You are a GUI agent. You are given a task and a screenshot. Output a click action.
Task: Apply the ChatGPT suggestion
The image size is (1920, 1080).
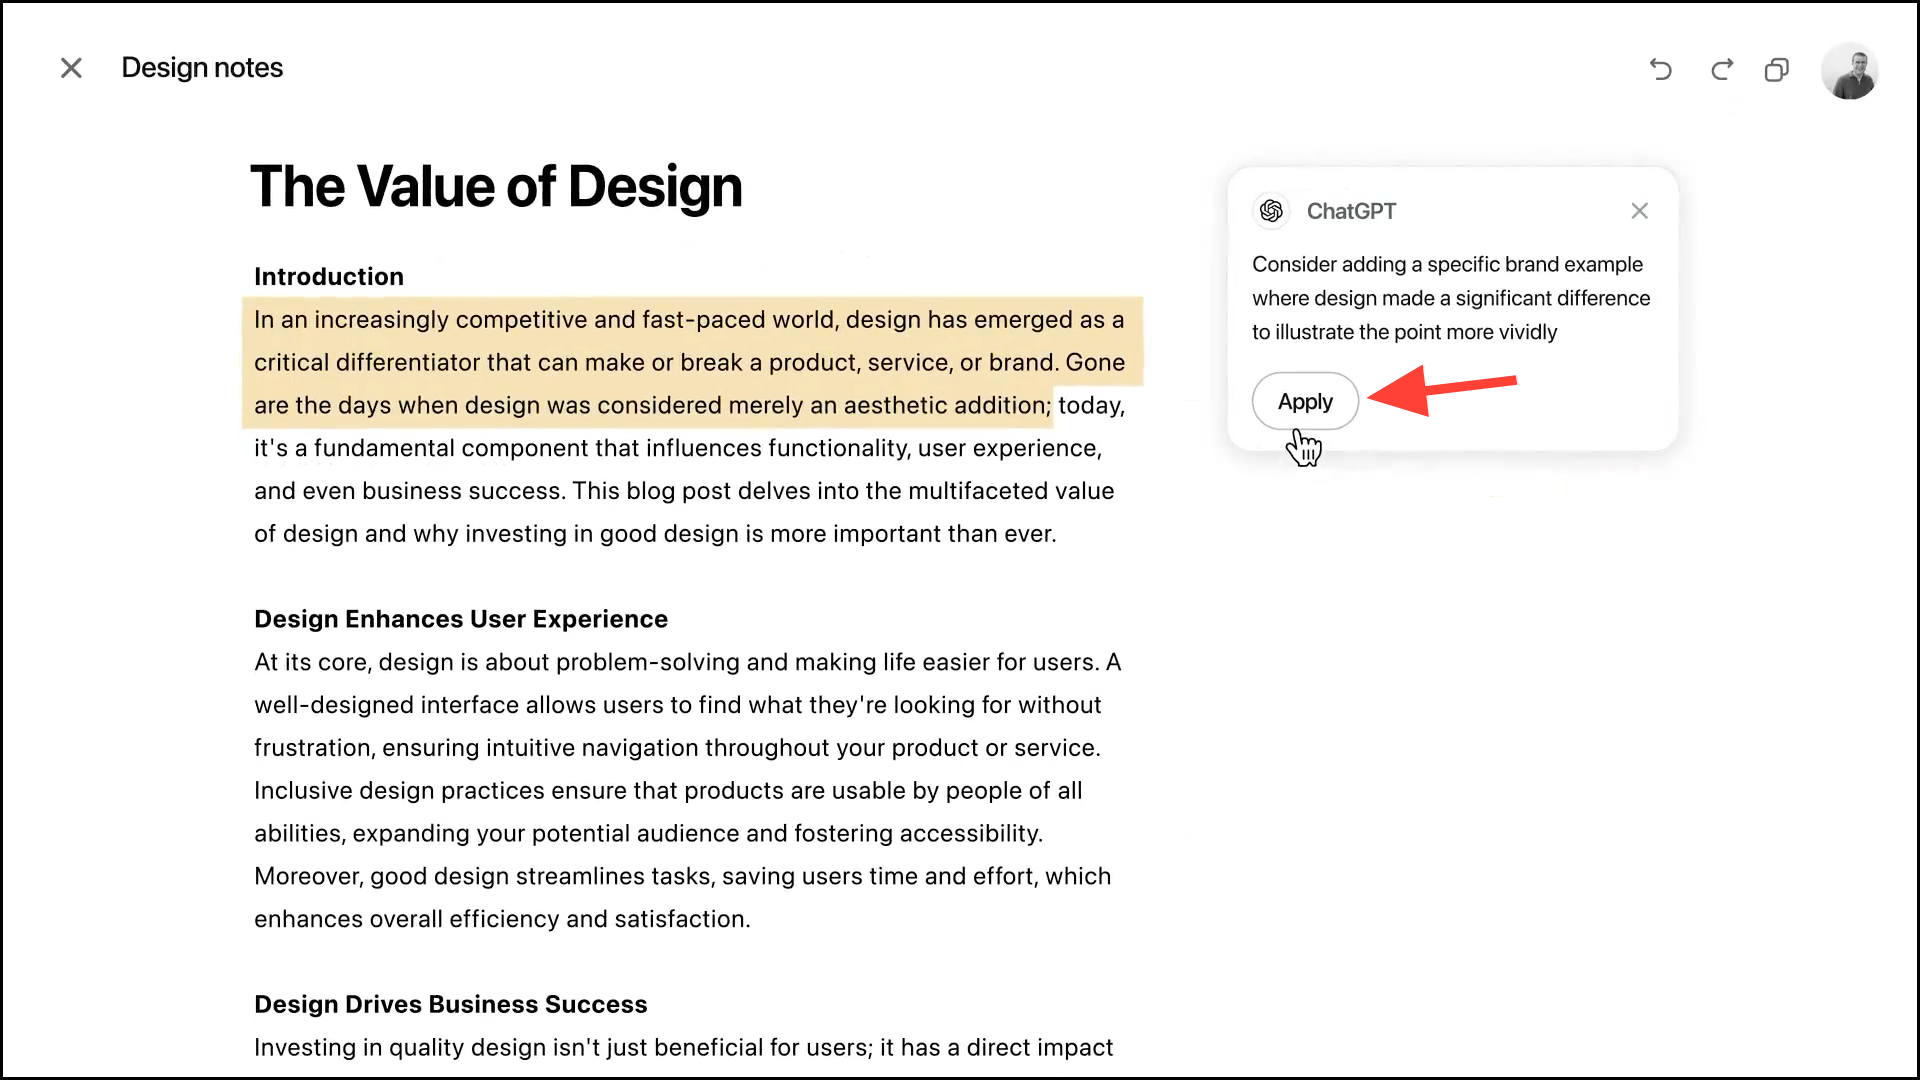coord(1305,402)
